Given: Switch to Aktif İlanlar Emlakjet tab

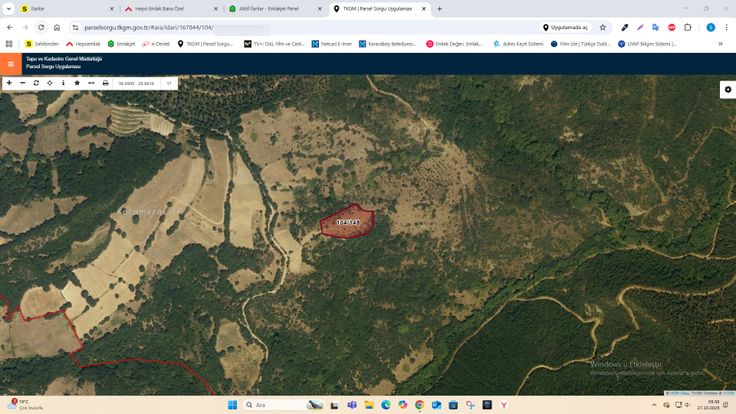Looking at the screenshot, I should 268,8.
